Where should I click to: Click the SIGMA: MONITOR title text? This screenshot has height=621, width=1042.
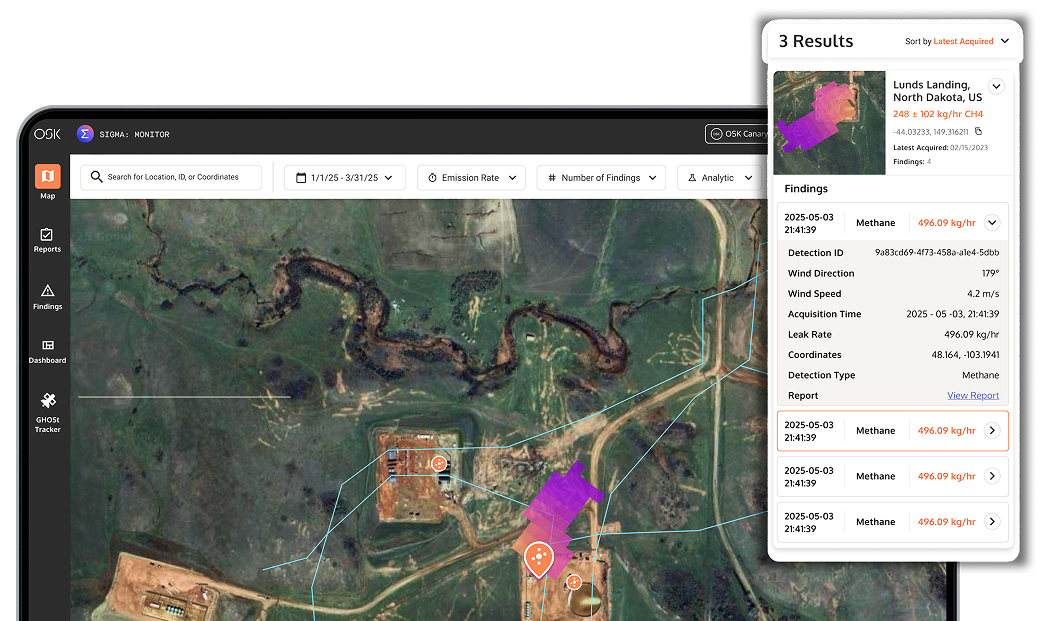(134, 134)
